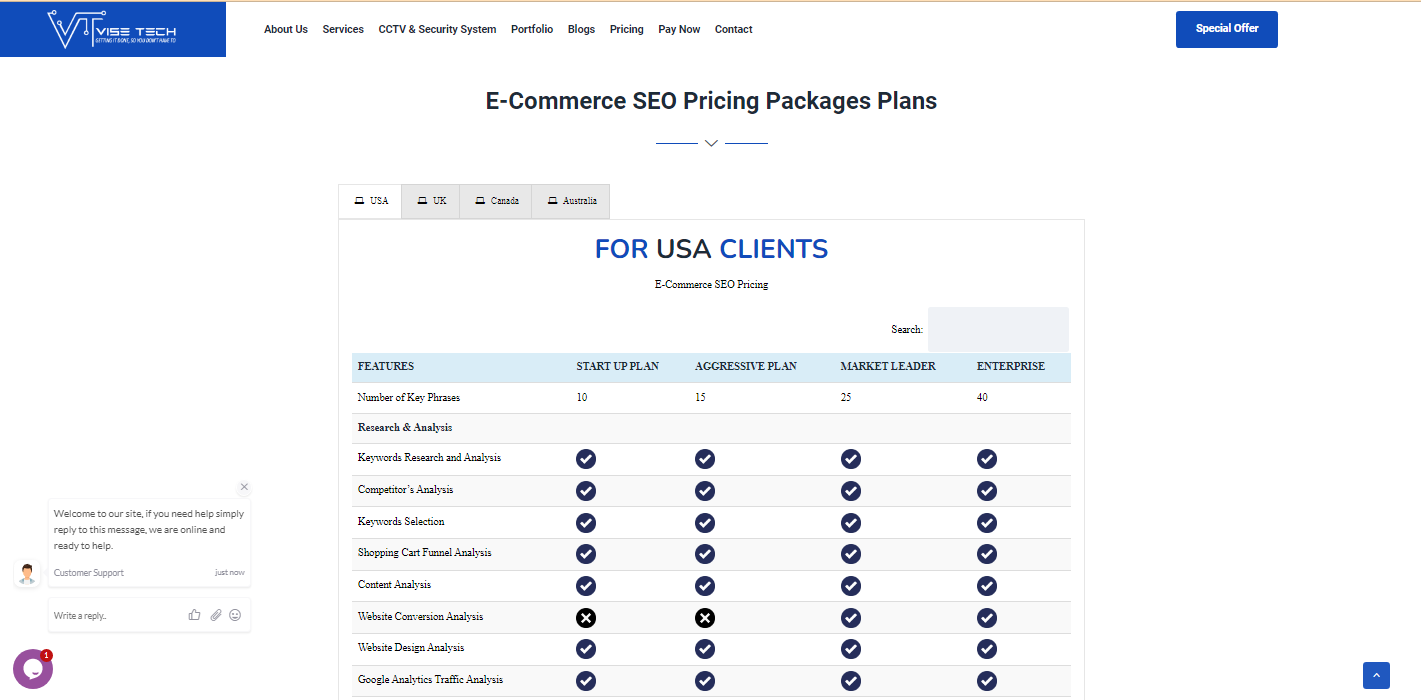1421x700 pixels.
Task: Open the Contact page
Action: [x=733, y=29]
